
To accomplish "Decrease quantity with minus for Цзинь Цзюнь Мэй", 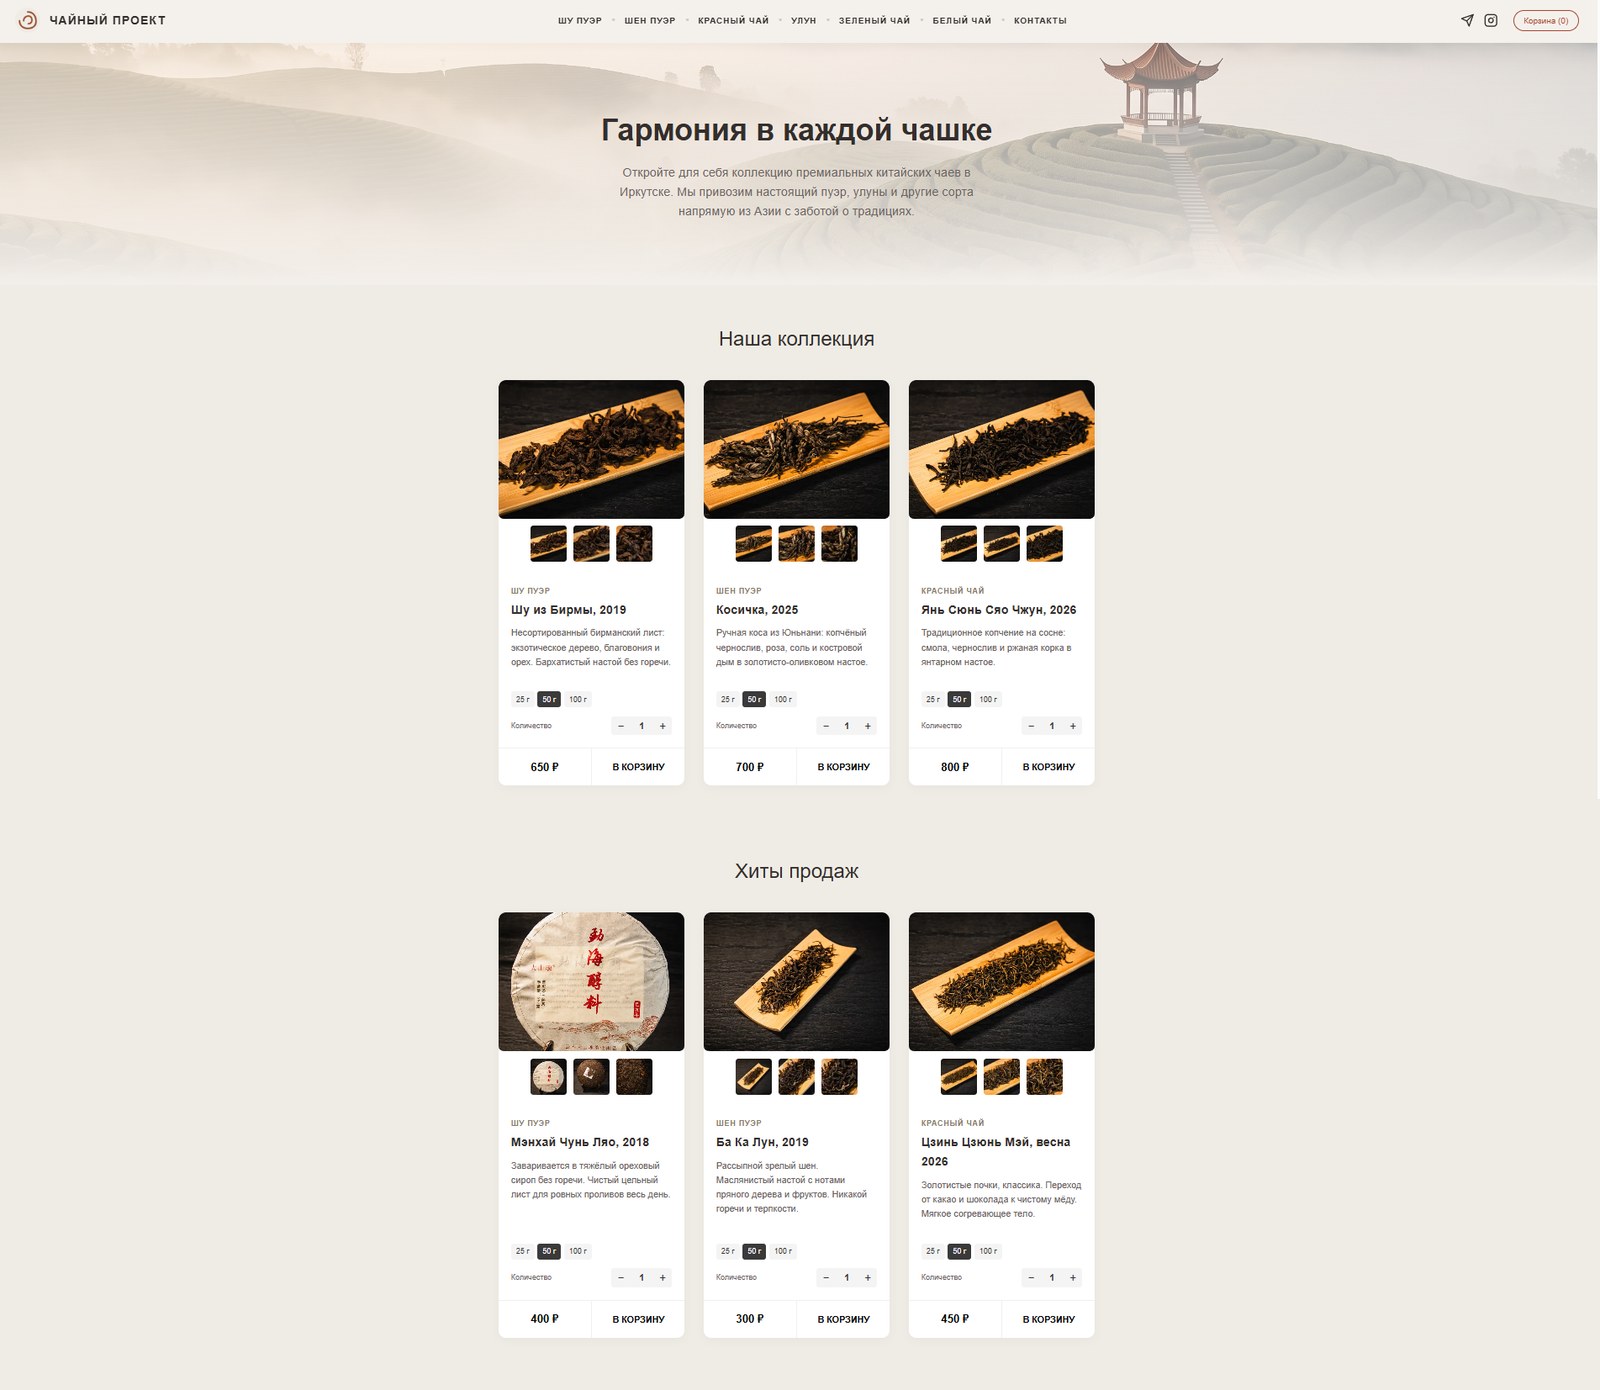I will point(1031,1278).
